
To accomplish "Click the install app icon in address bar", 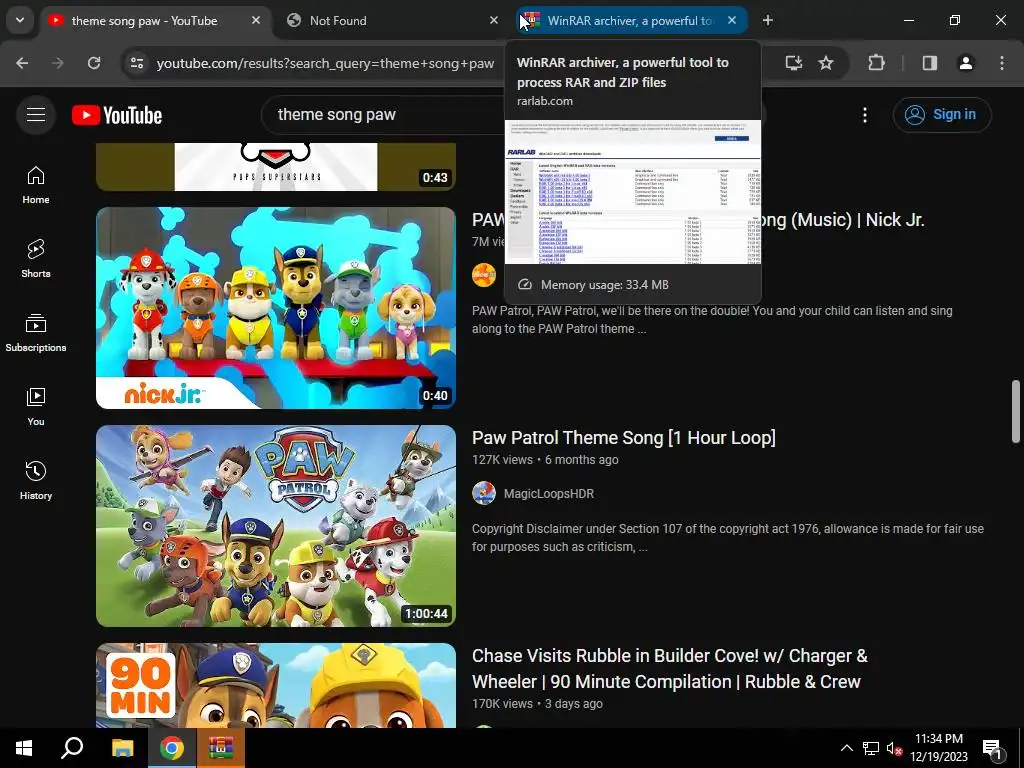I will tap(793, 63).
